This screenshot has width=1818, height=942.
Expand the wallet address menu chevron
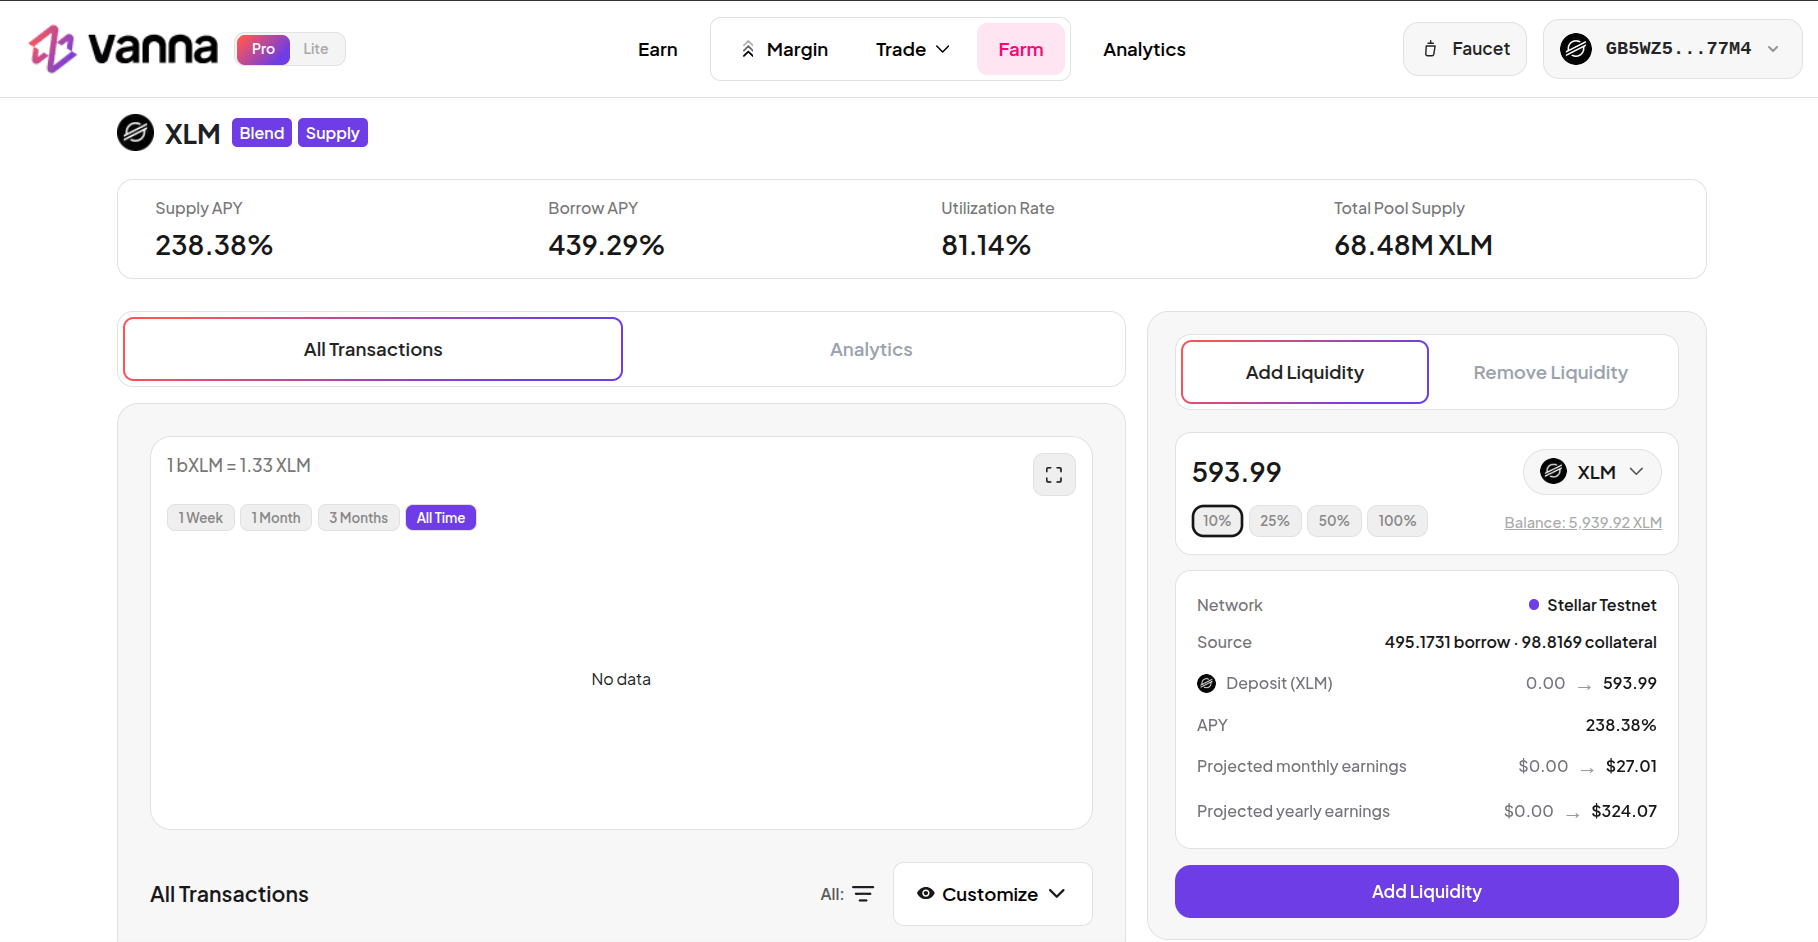[x=1773, y=49]
